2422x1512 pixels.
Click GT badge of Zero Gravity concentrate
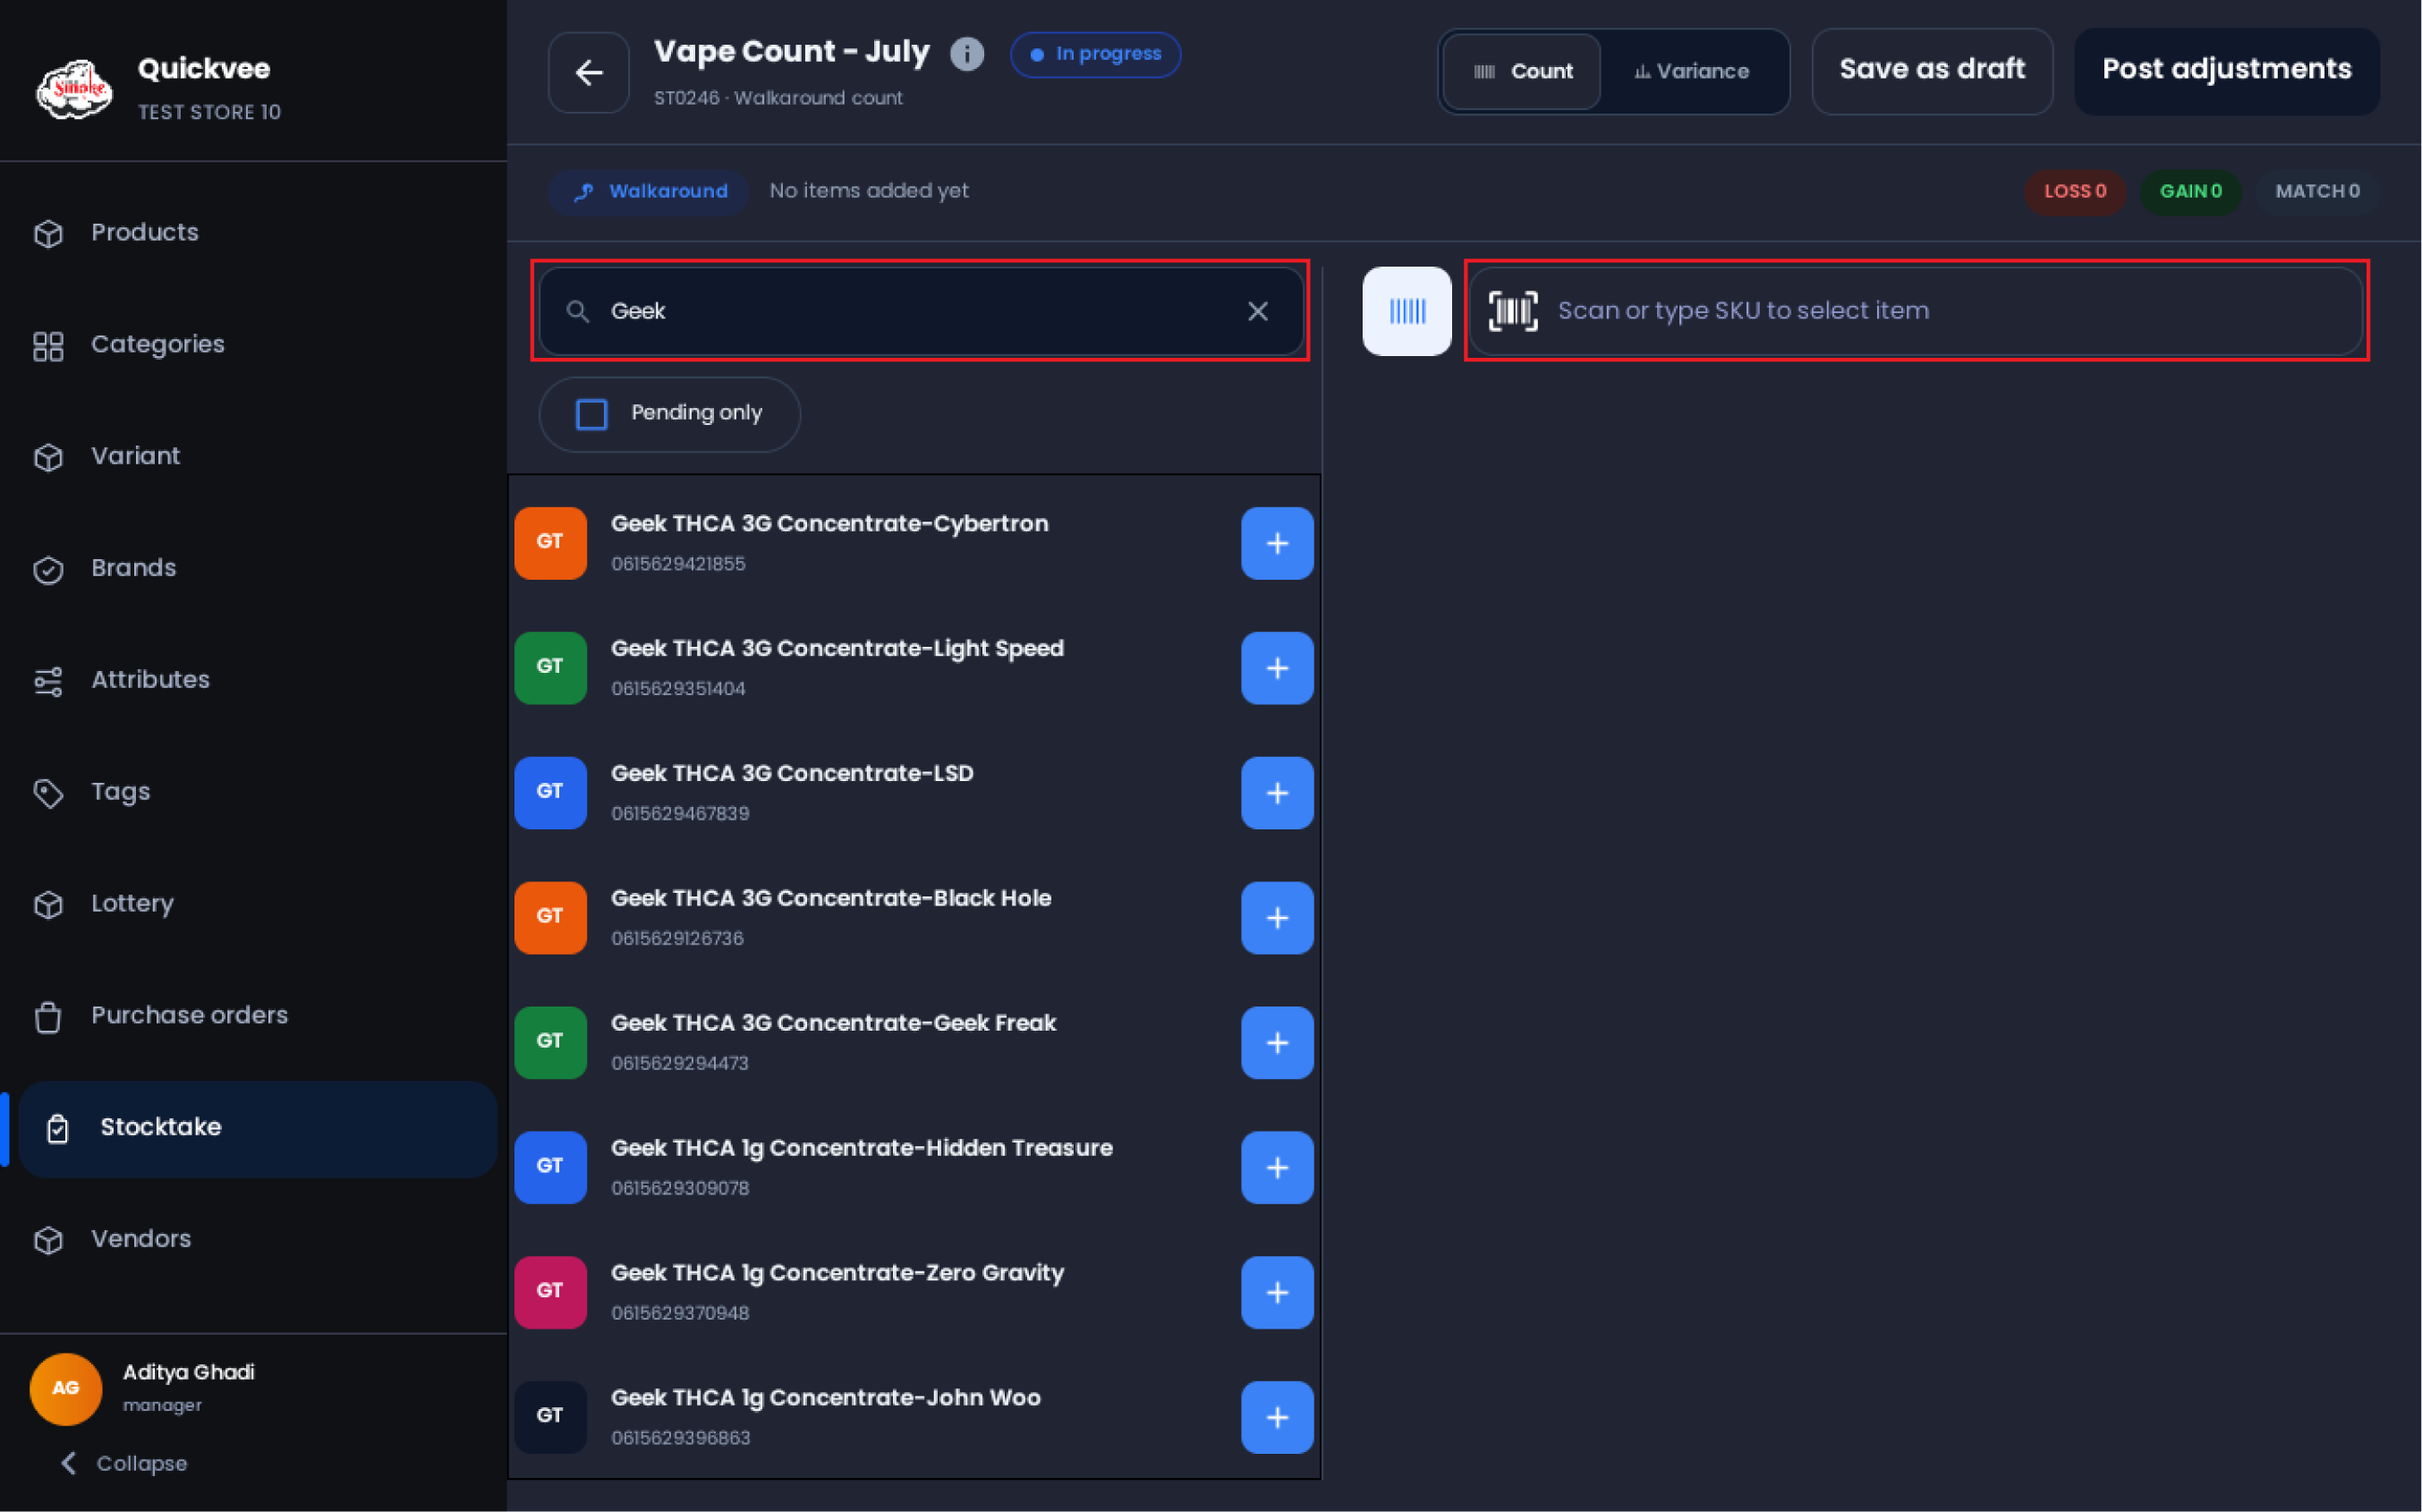pyautogui.click(x=550, y=1292)
